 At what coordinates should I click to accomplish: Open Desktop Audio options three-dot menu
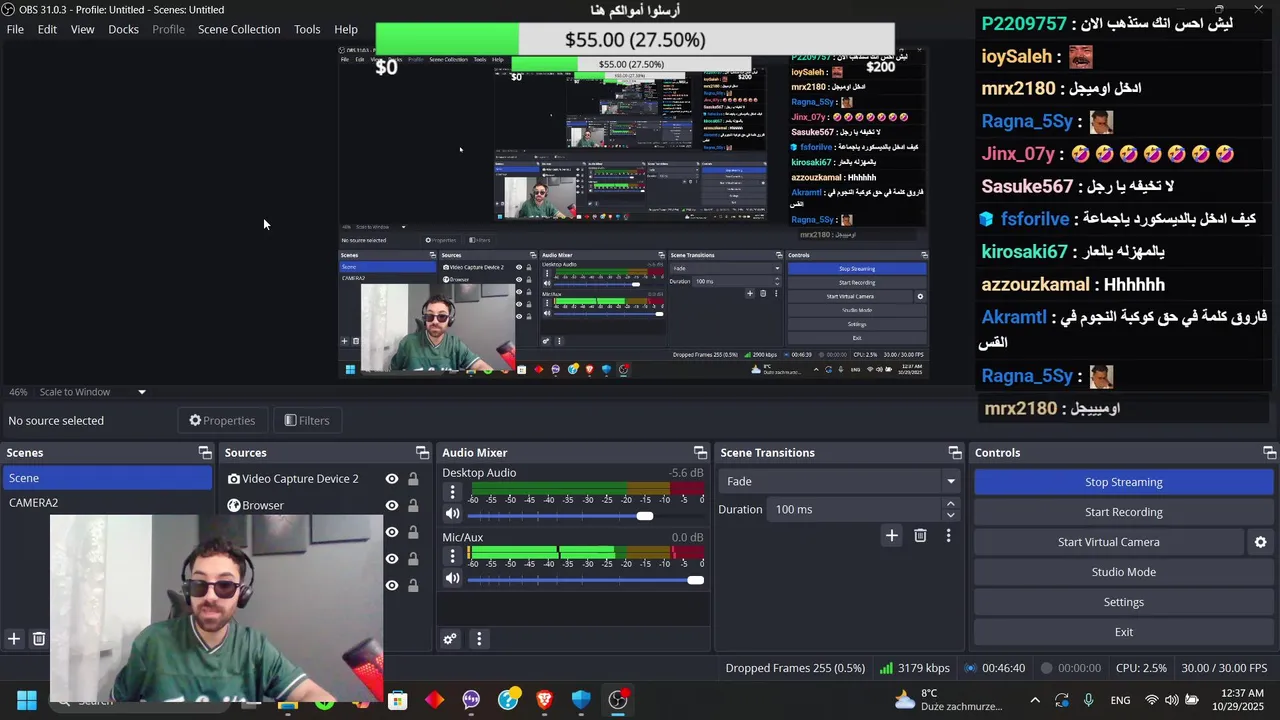452,492
